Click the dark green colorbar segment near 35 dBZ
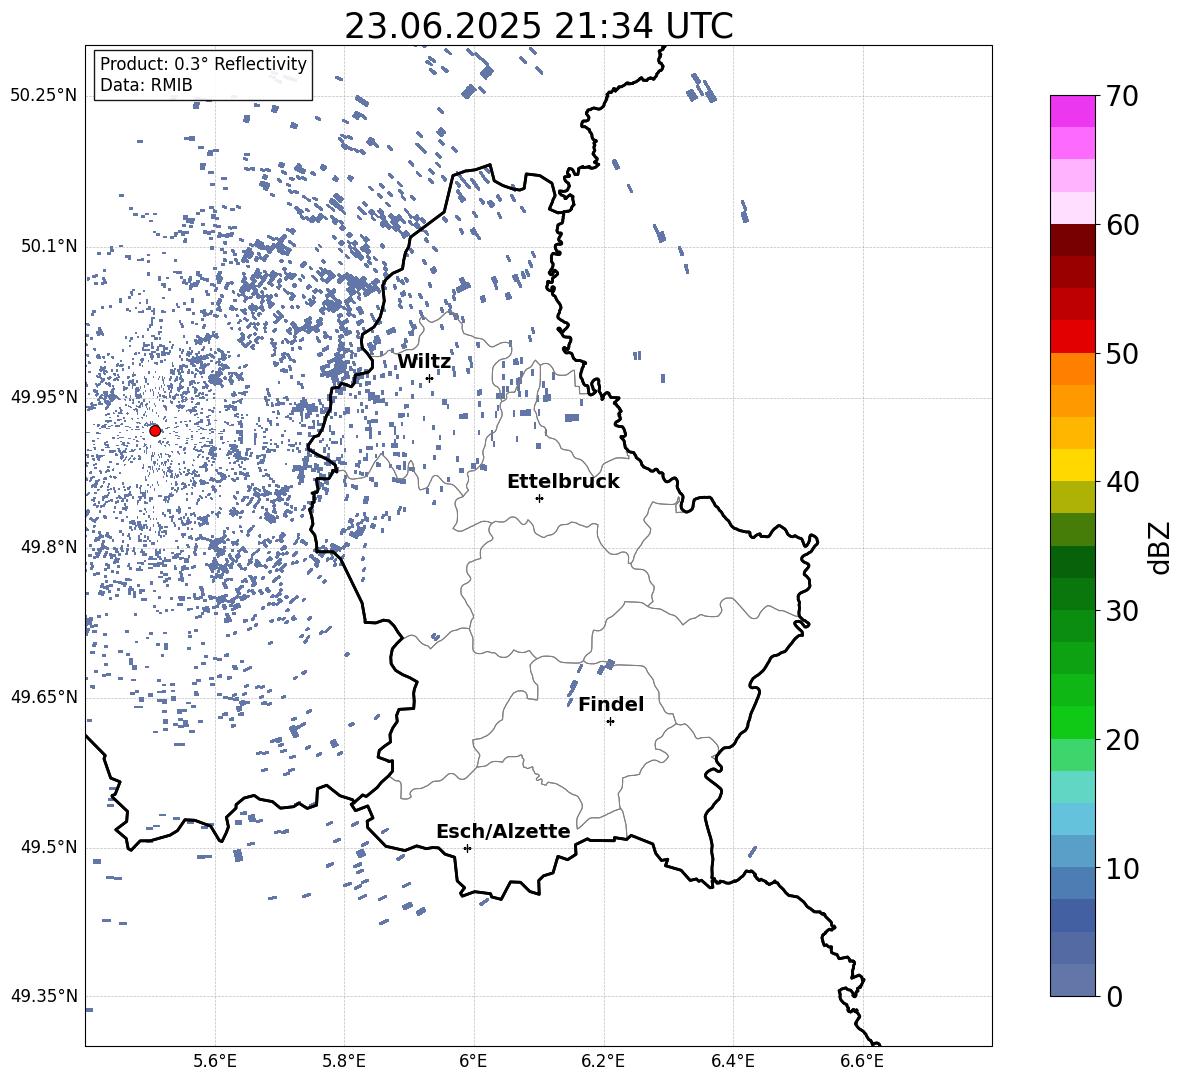1184x1081 pixels. tap(1073, 562)
